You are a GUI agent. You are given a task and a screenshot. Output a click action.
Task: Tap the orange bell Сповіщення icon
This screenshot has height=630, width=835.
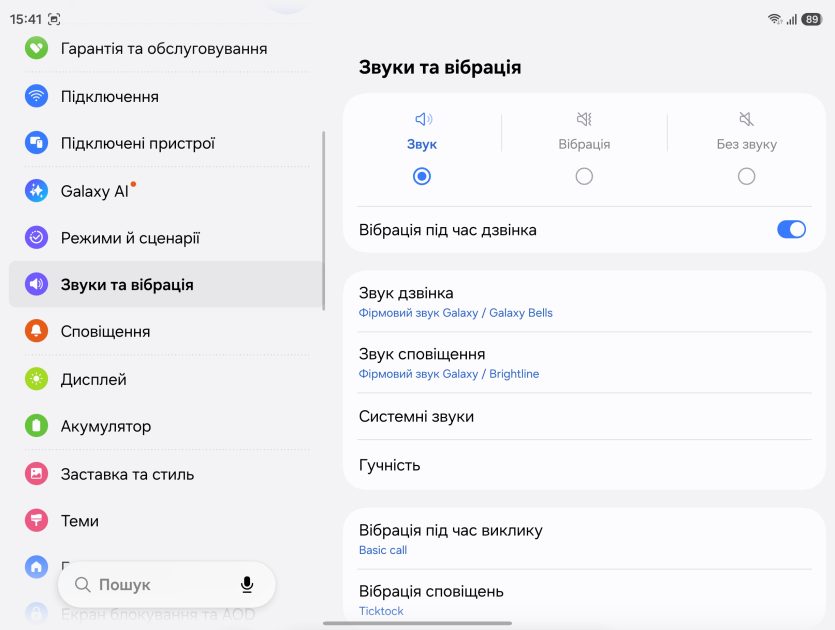click(x=36, y=331)
